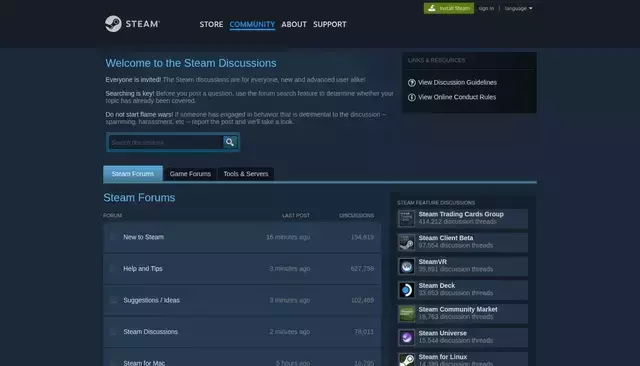
Task: Open the Steam Universe avatar icon
Action: click(x=406, y=337)
